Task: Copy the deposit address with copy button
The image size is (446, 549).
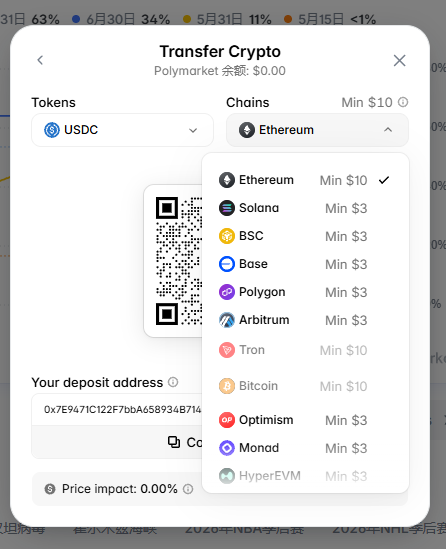Action: 117,442
